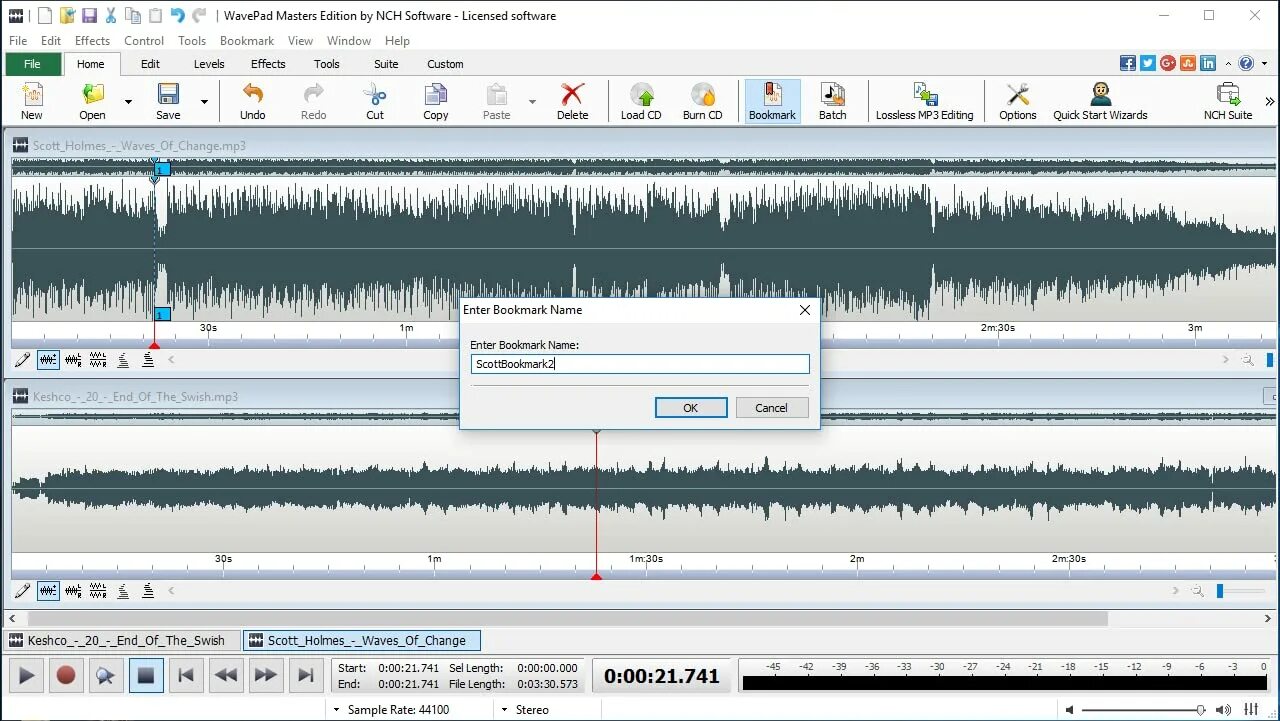Launch Quick Start Wizards
This screenshot has width=1280, height=721.
pos(1098,100)
